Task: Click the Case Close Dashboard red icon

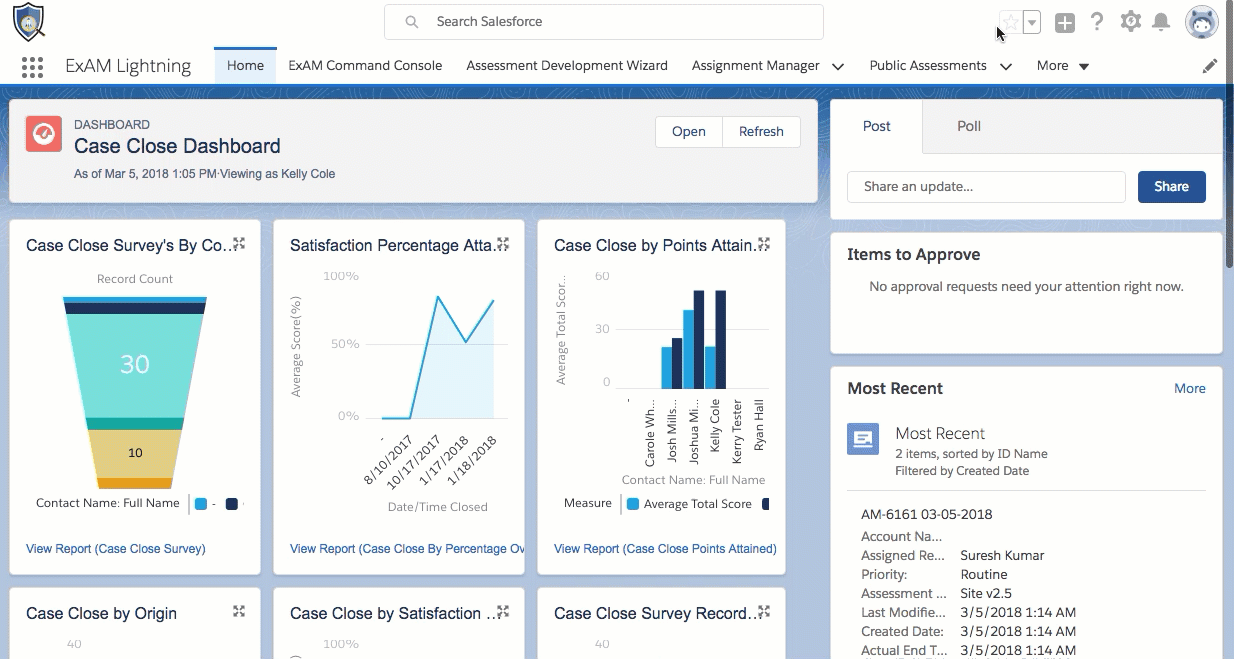Action: 44,133
